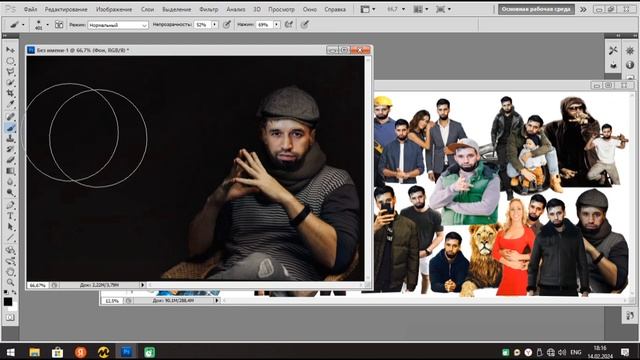Select the Pen tool

(x=10, y=205)
